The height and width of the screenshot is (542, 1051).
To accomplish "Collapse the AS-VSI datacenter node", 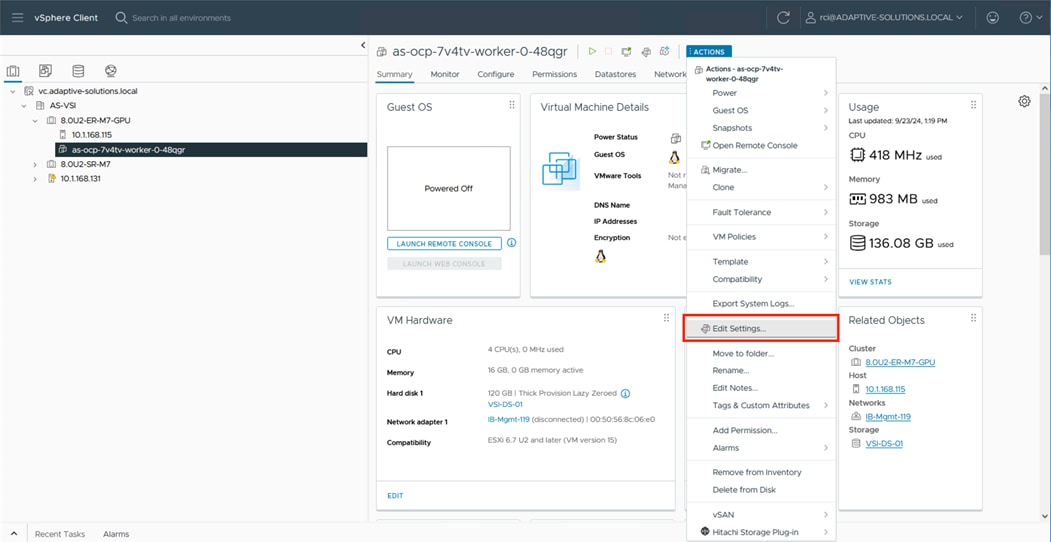I will tap(24, 105).
